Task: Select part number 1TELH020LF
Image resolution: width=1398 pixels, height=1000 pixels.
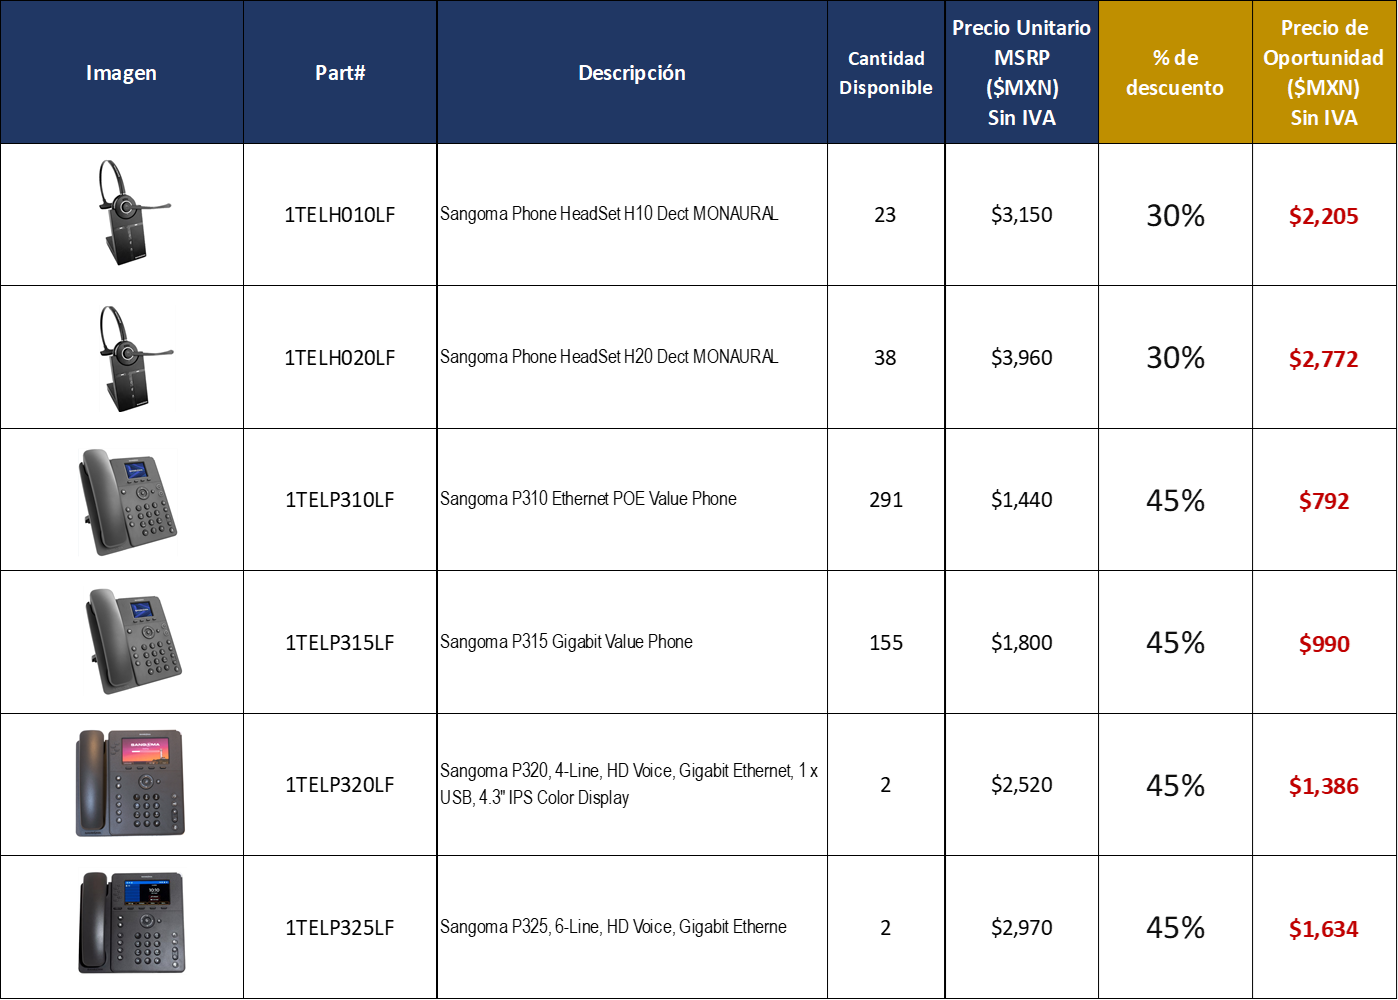Action: click(x=340, y=358)
